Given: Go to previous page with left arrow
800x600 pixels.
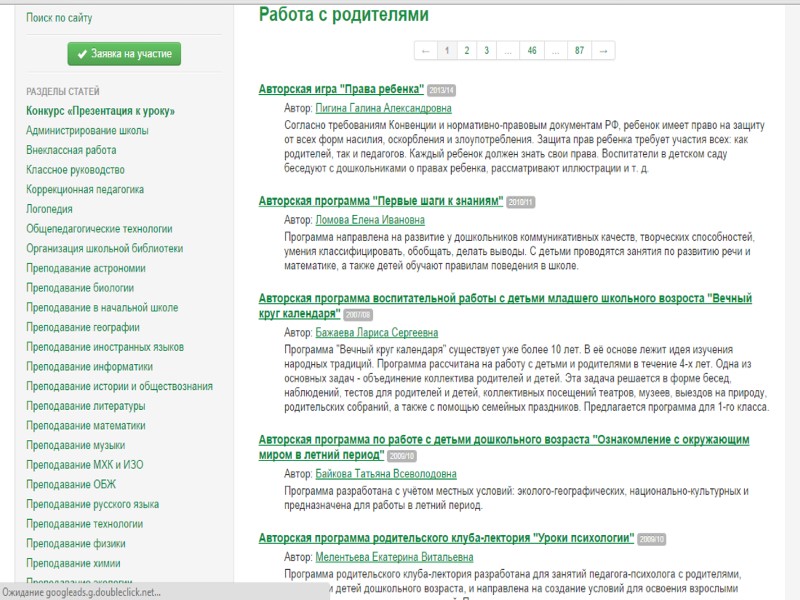Looking at the screenshot, I should pos(426,51).
